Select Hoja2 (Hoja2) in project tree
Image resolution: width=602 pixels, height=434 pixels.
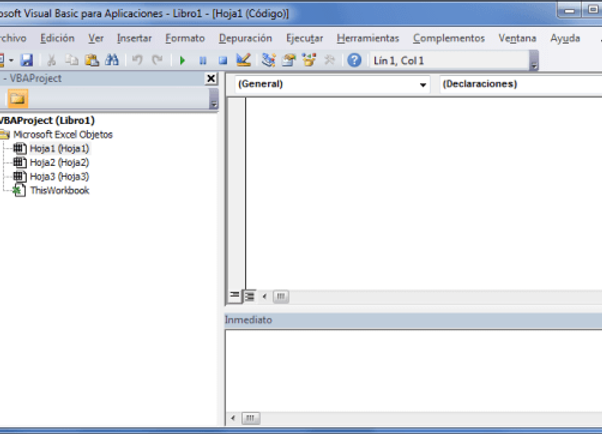60,162
